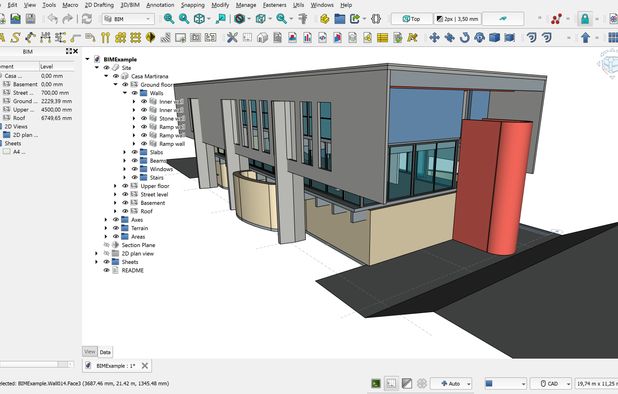The height and width of the screenshot is (394, 618).
Task: Click the blue up arrow icon
Action: point(586,37)
